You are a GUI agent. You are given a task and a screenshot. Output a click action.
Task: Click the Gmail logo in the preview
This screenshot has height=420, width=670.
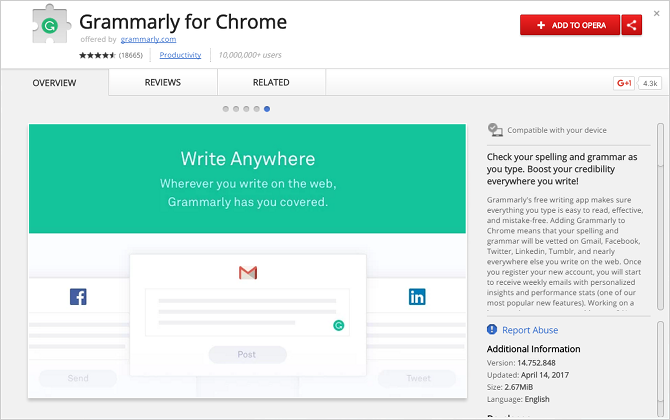(x=248, y=273)
